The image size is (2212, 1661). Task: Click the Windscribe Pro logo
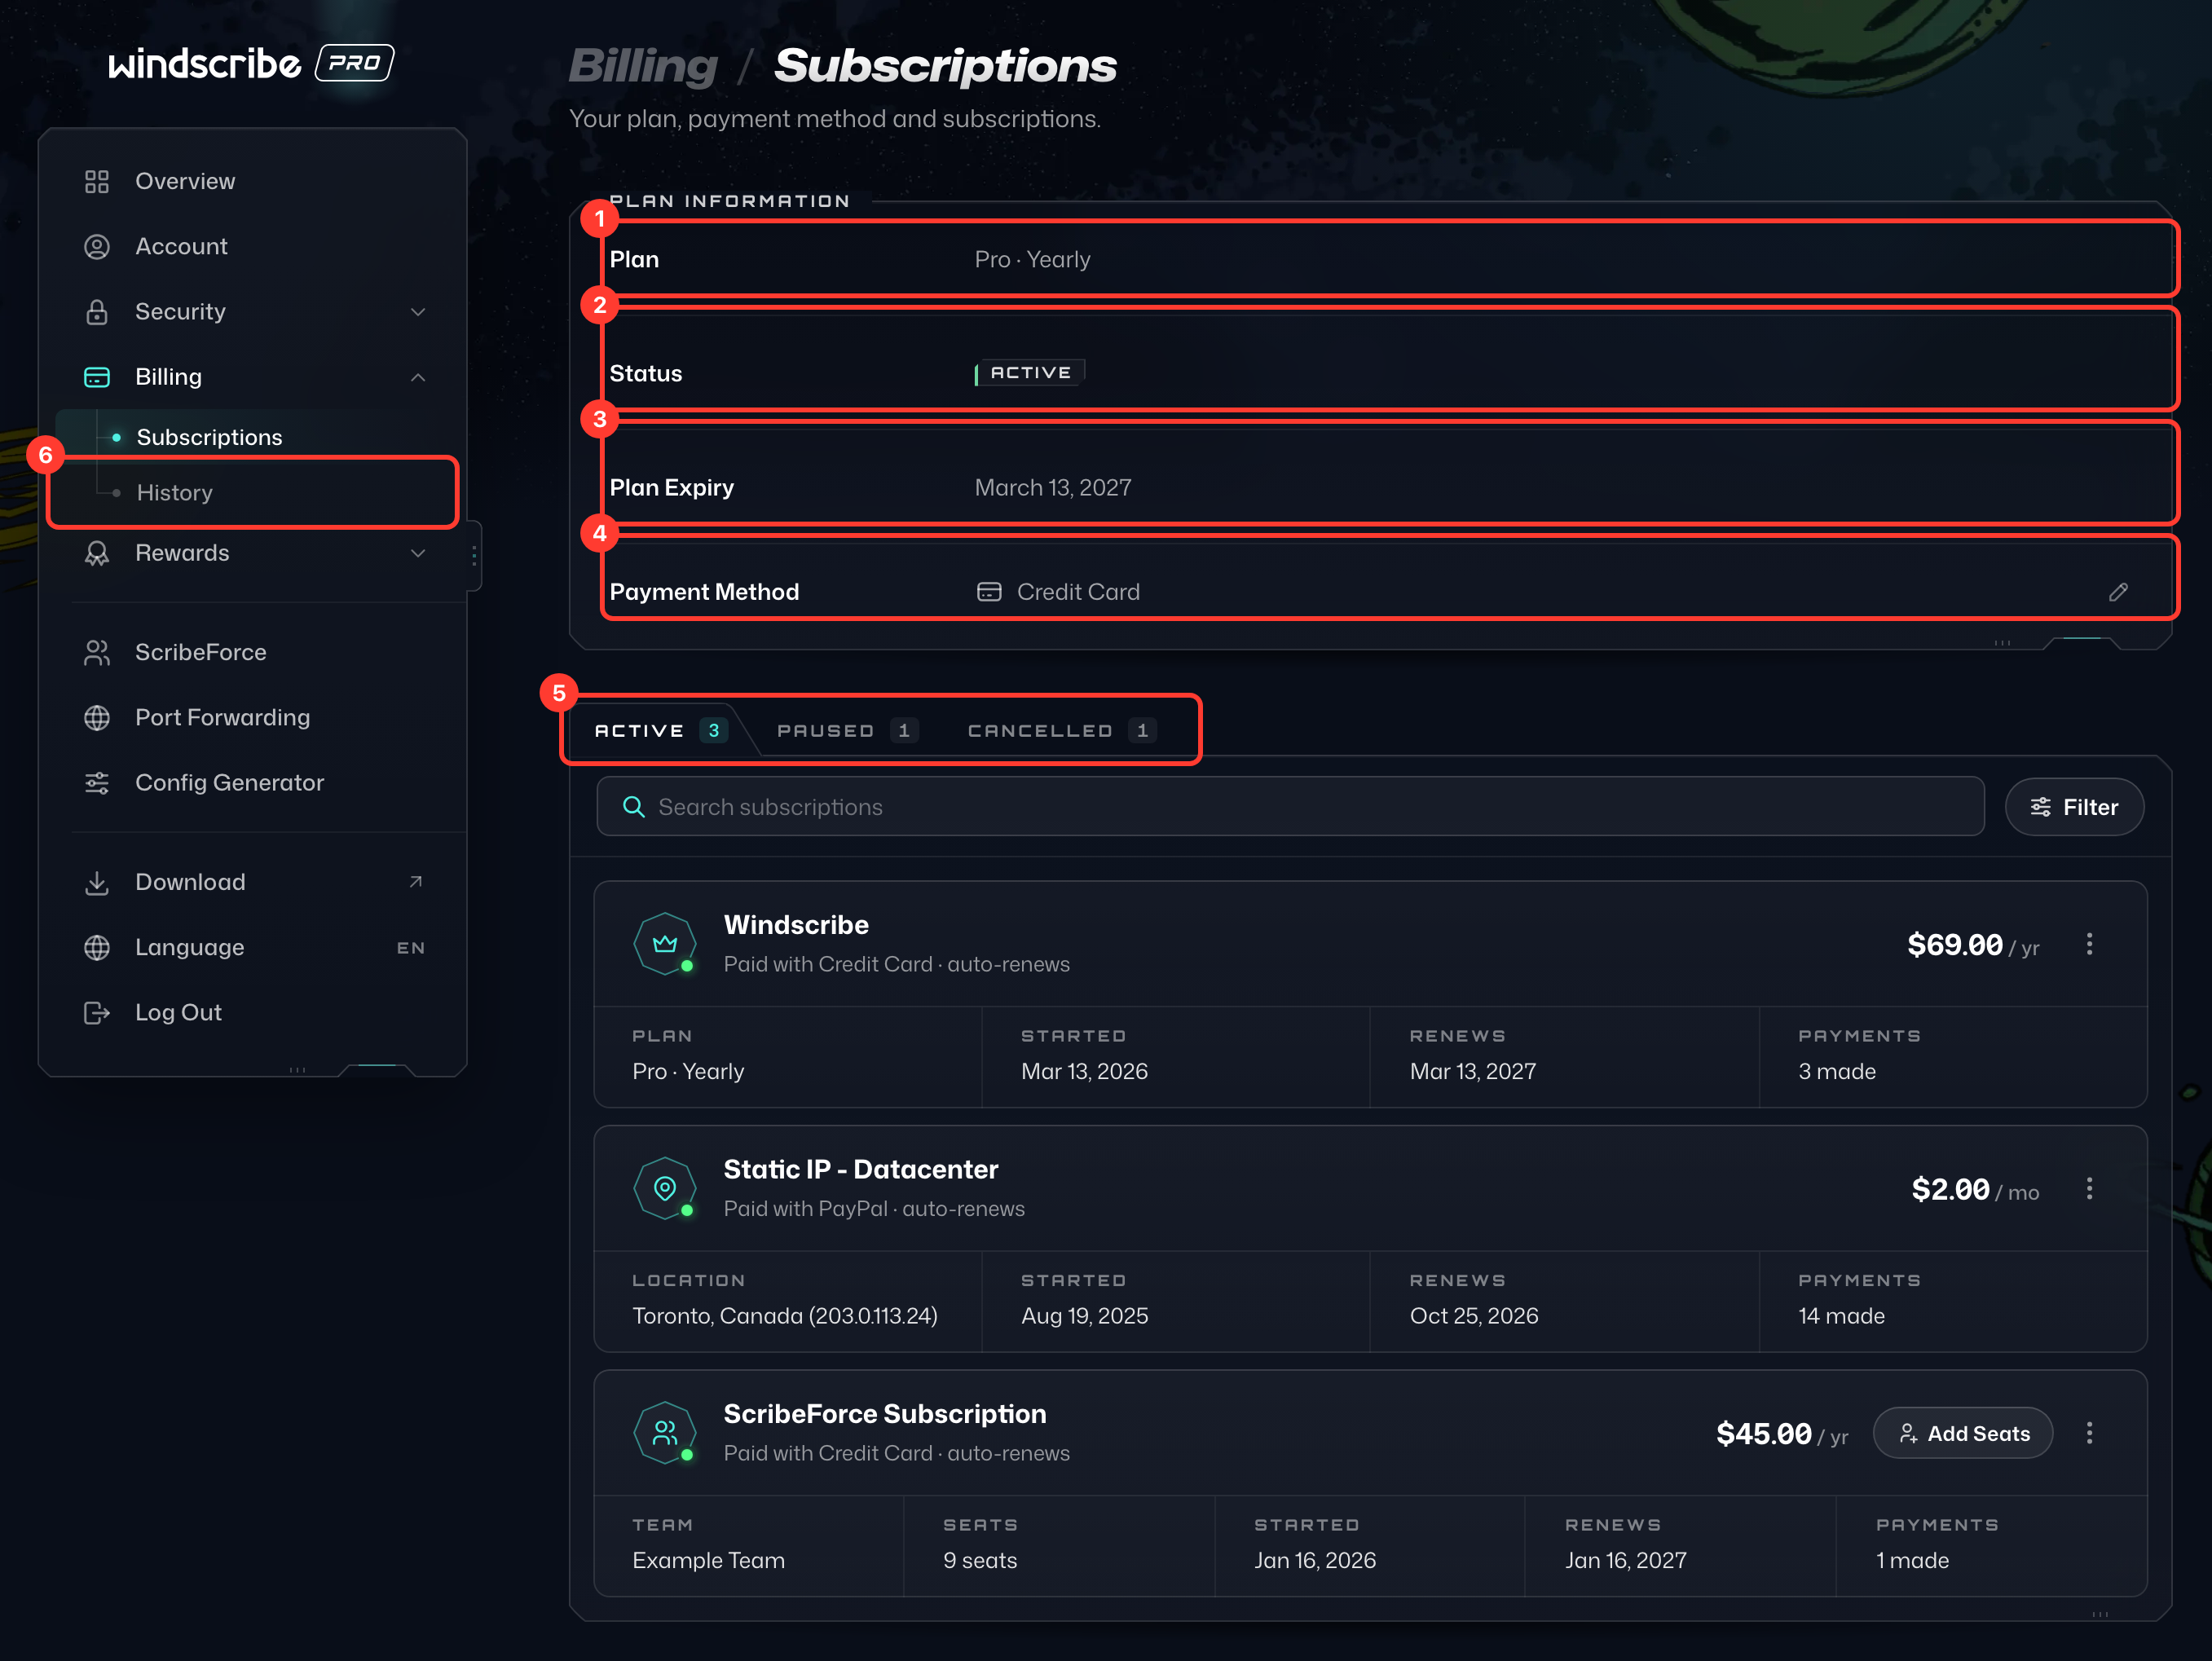click(251, 63)
